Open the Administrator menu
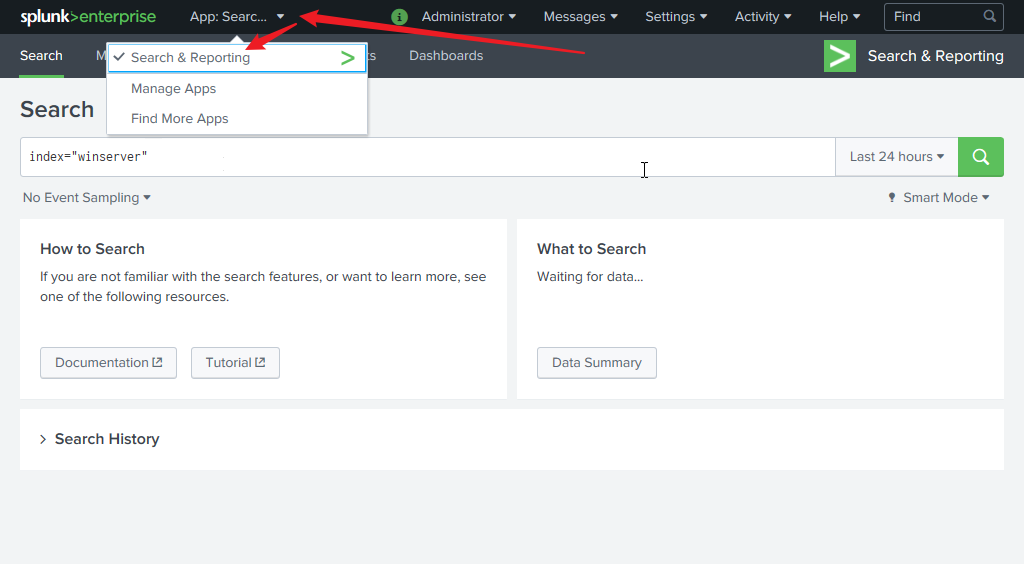Image resolution: width=1024 pixels, height=564 pixels. 468,17
